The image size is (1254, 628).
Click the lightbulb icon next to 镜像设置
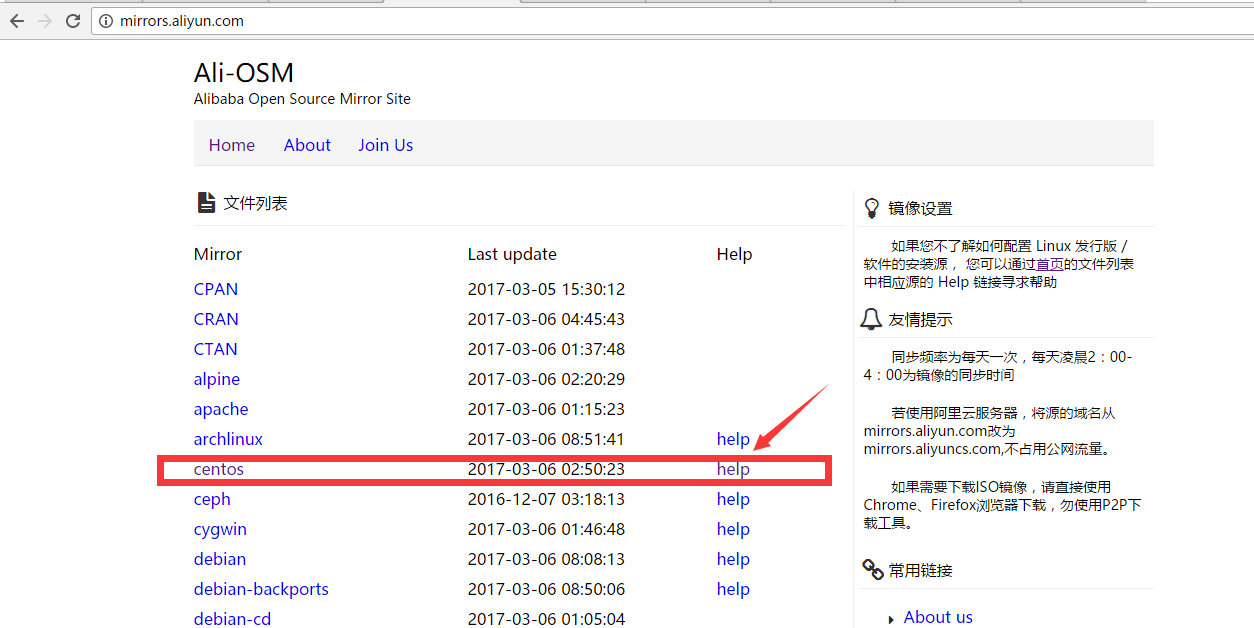873,207
